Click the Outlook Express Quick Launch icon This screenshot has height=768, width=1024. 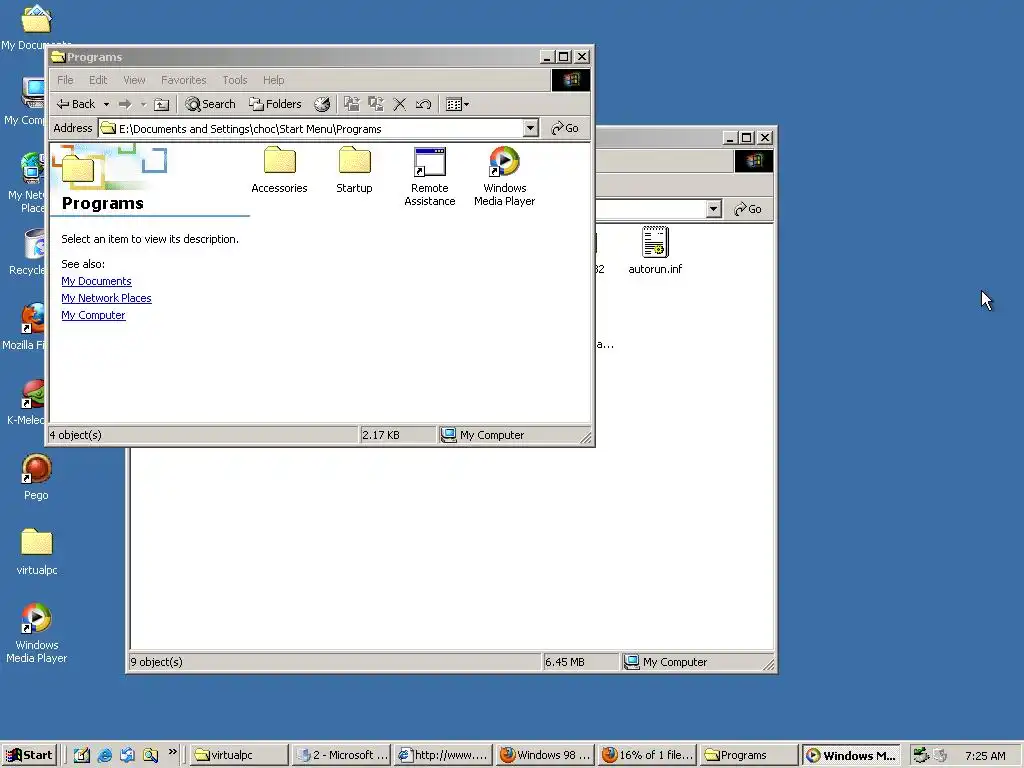pos(127,755)
